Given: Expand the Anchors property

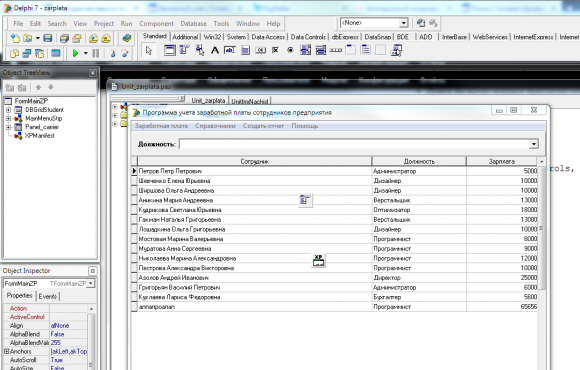Looking at the screenshot, I should (6, 351).
